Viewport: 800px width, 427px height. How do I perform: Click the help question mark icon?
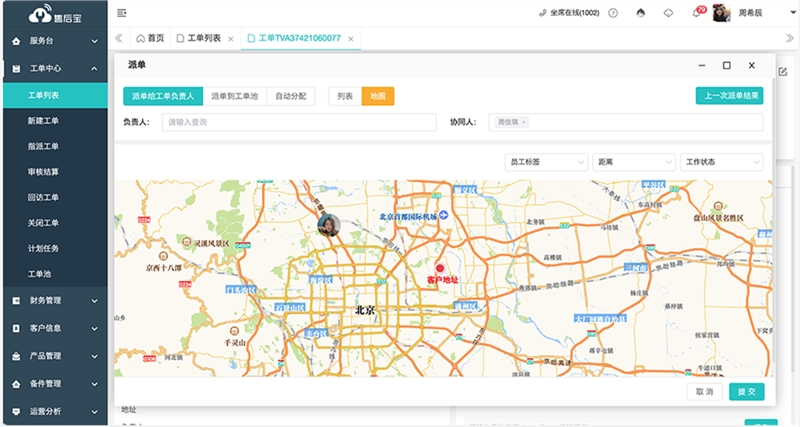click(612, 13)
